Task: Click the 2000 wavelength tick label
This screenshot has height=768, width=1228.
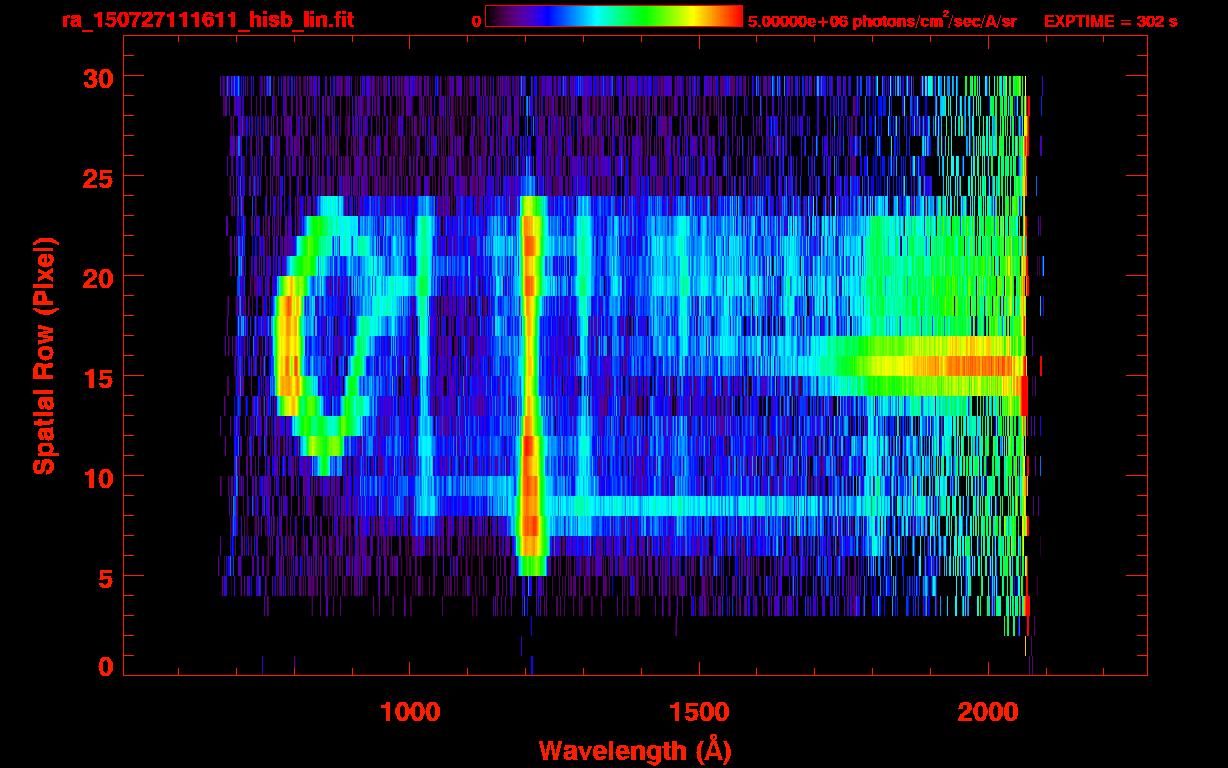Action: (987, 712)
